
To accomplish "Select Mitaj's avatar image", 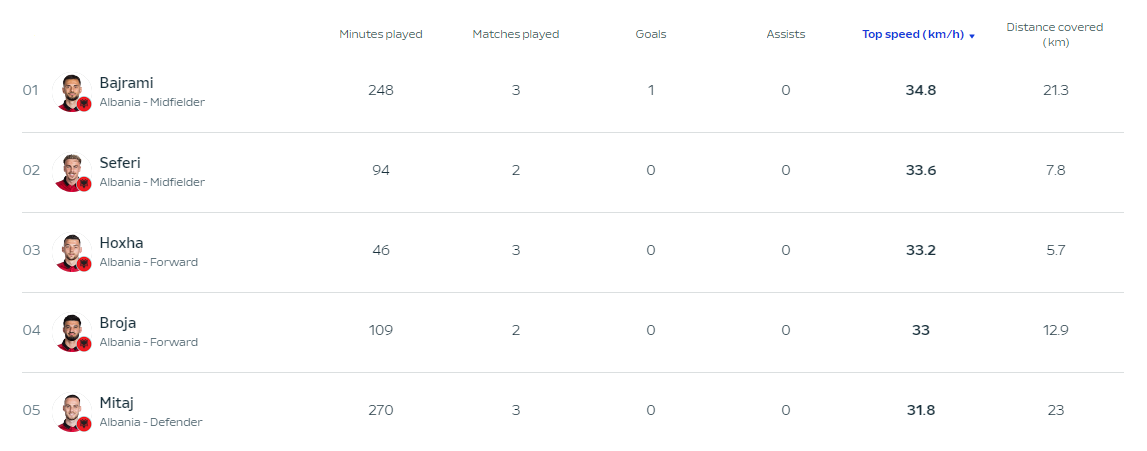I will [72, 411].
